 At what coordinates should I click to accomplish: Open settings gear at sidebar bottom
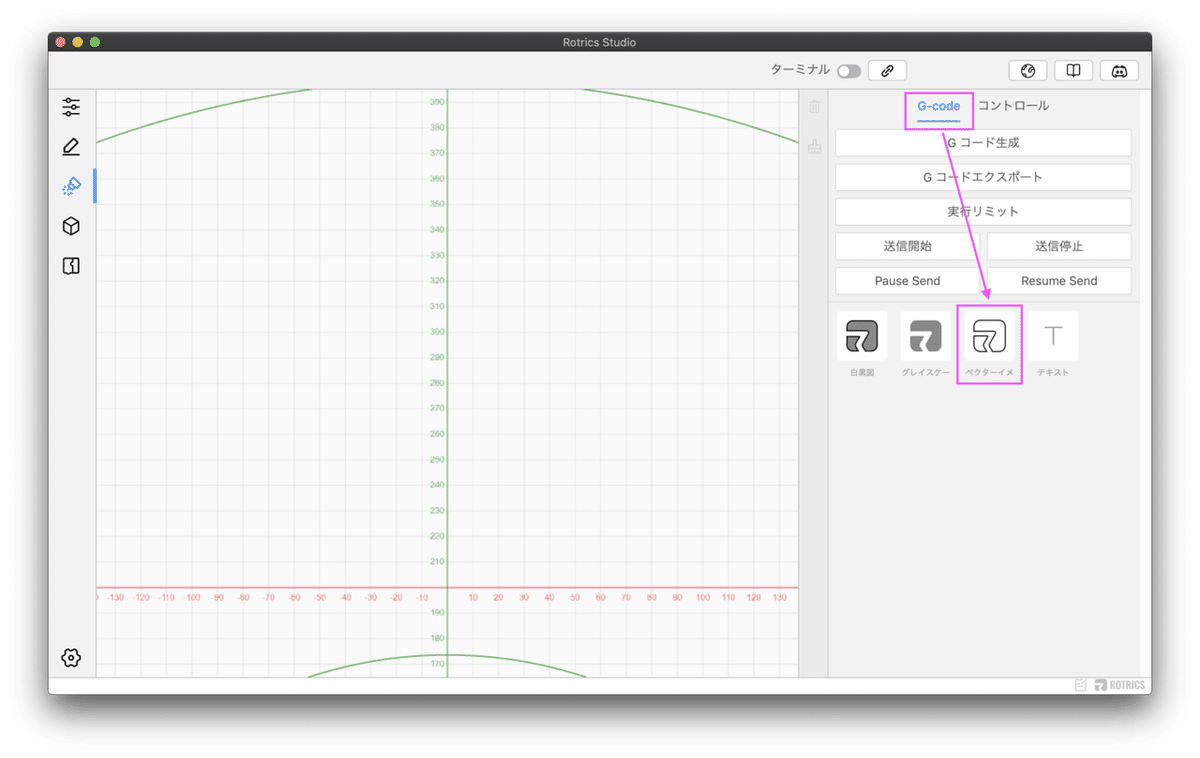[x=71, y=657]
